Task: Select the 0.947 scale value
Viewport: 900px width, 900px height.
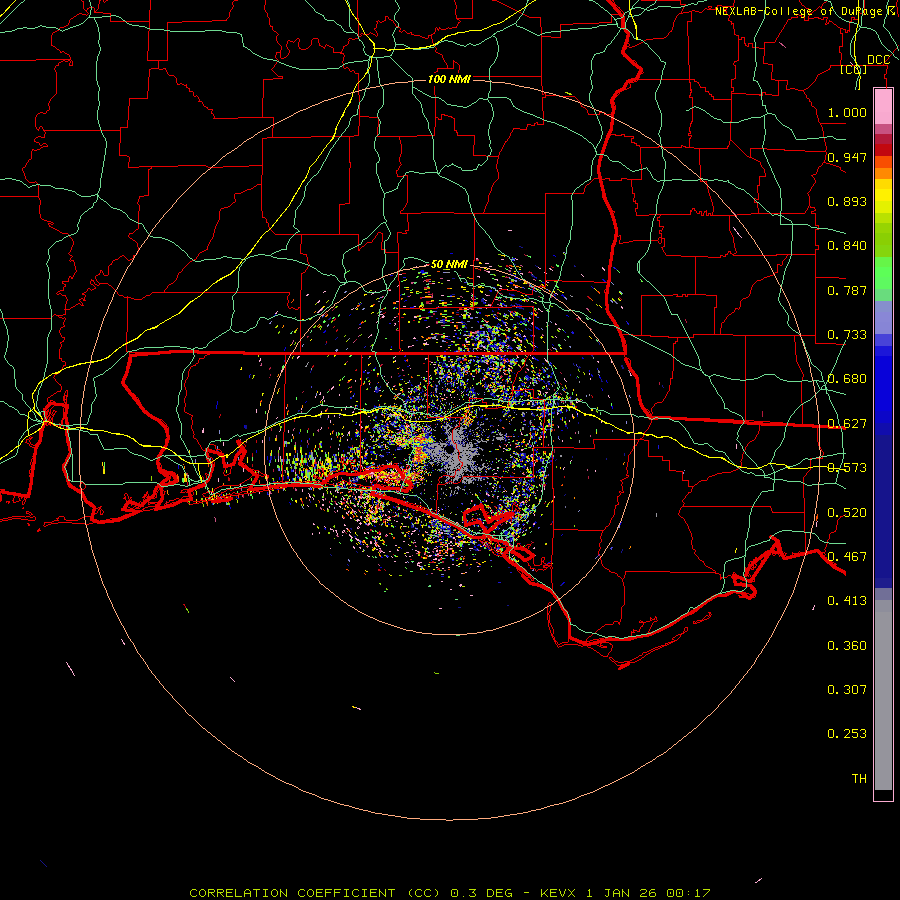Action: (x=847, y=157)
